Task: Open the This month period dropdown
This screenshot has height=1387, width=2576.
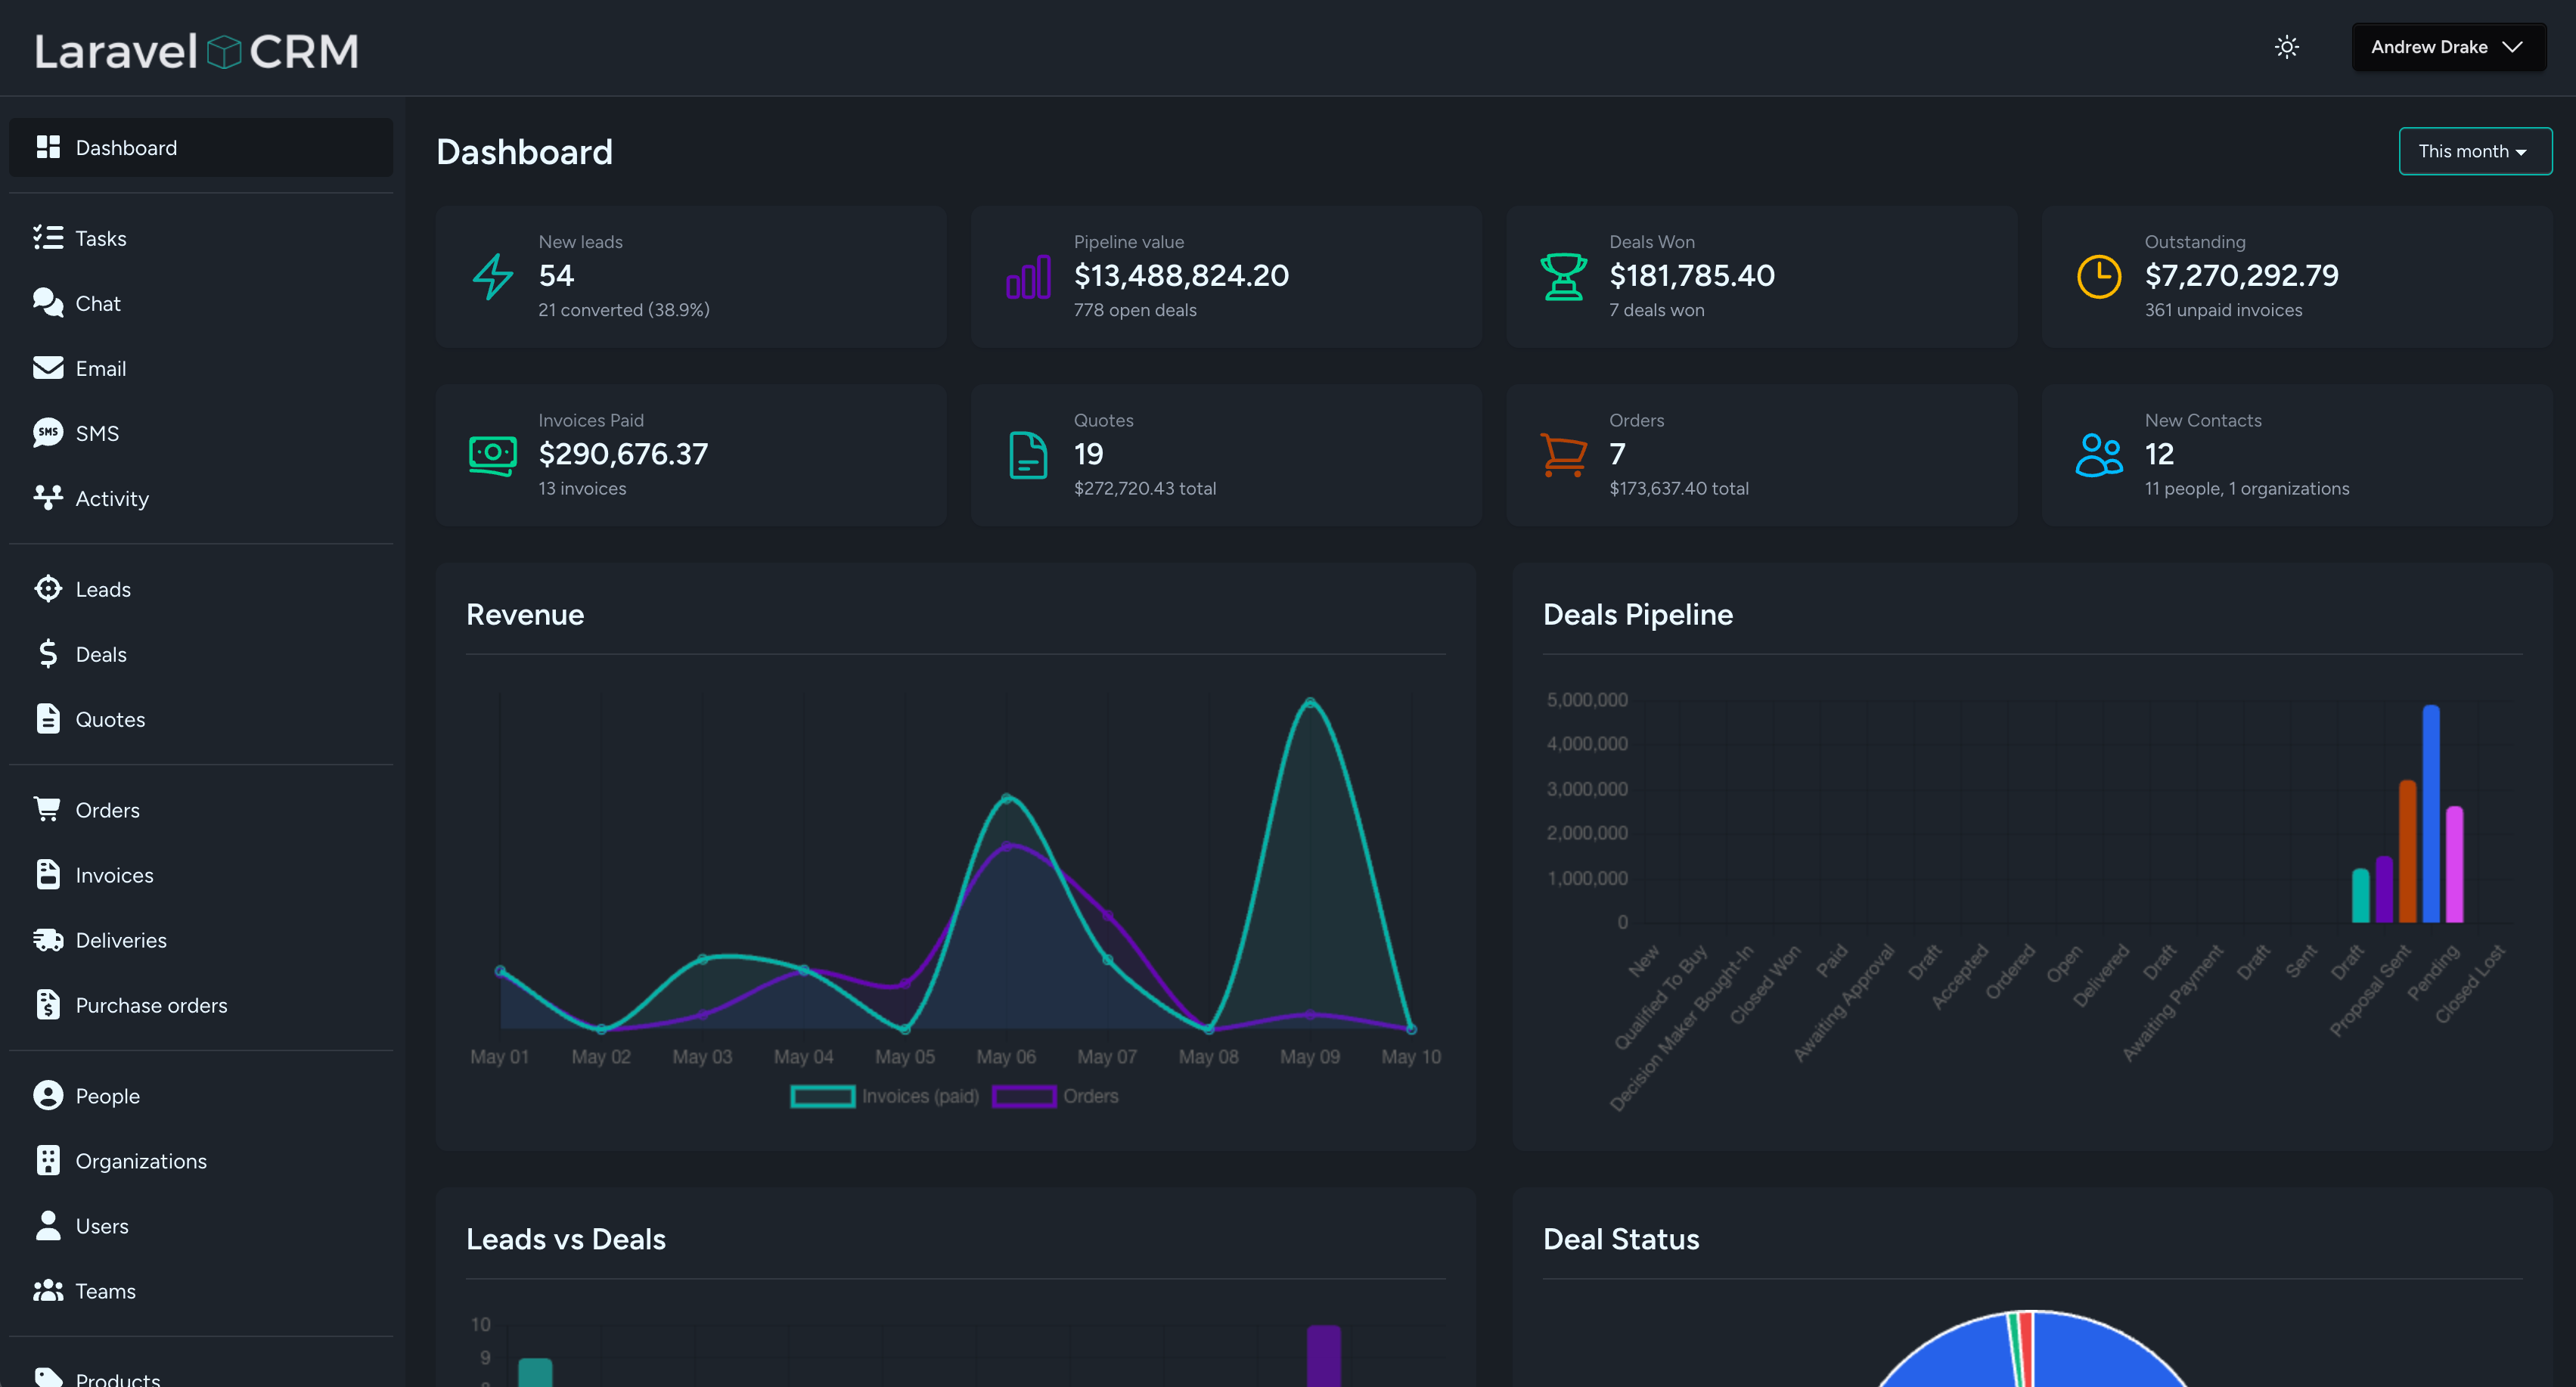Action: click(2475, 151)
